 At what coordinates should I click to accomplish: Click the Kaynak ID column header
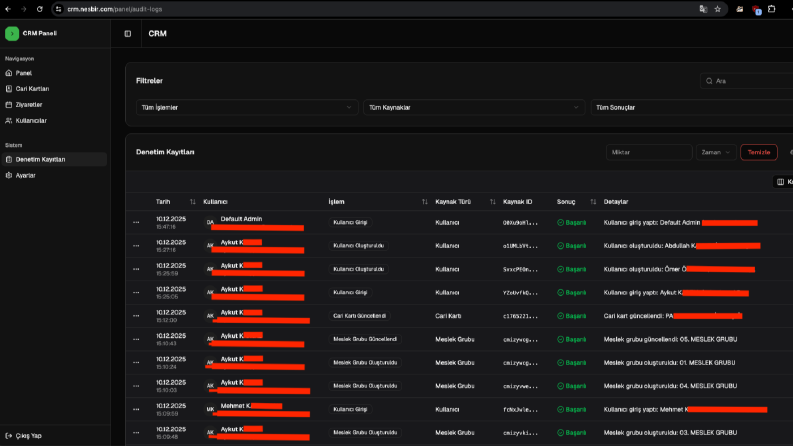point(517,202)
